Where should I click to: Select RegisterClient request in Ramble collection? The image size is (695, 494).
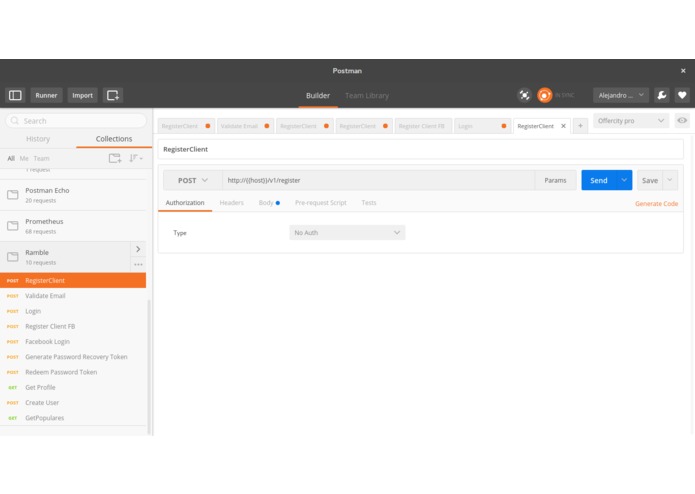(73, 280)
